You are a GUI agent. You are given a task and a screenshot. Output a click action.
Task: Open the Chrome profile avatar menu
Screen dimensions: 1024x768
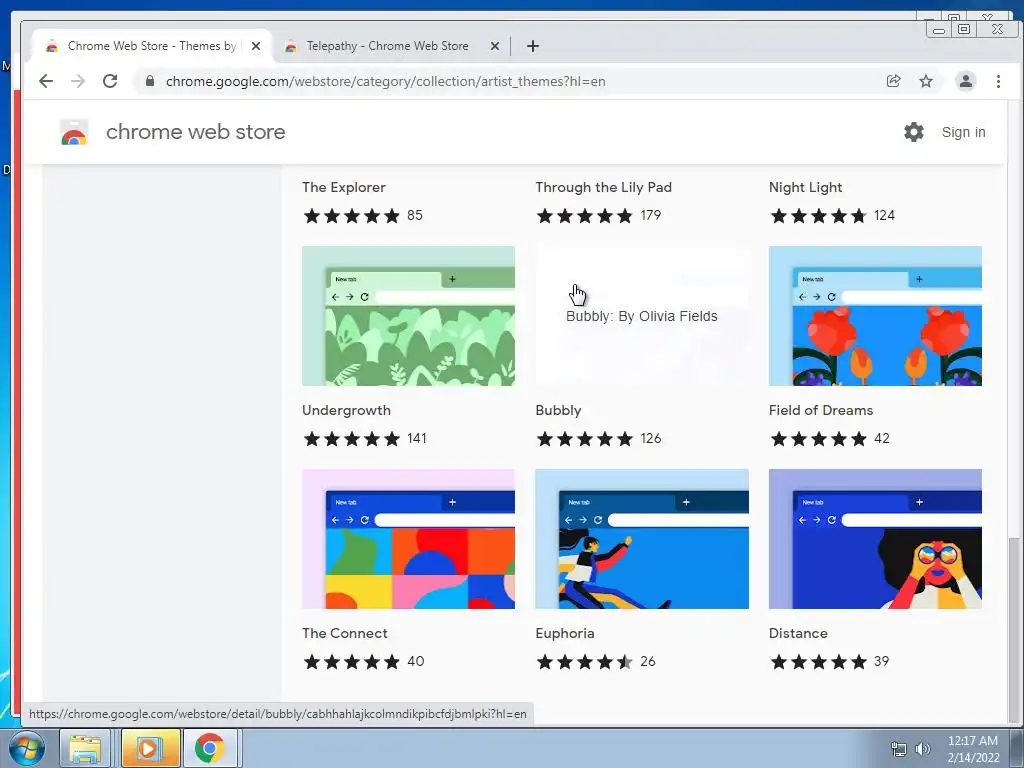coord(965,81)
